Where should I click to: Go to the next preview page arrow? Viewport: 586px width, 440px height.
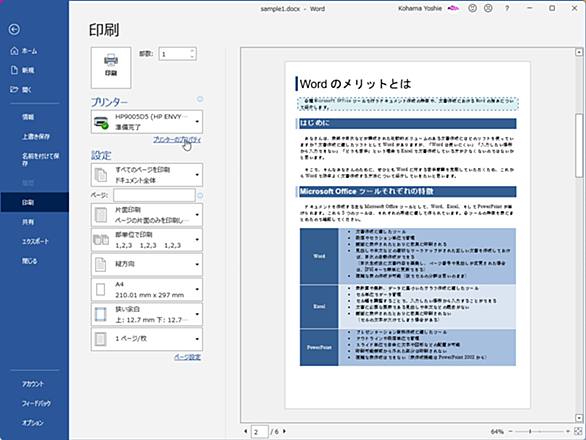(284, 431)
